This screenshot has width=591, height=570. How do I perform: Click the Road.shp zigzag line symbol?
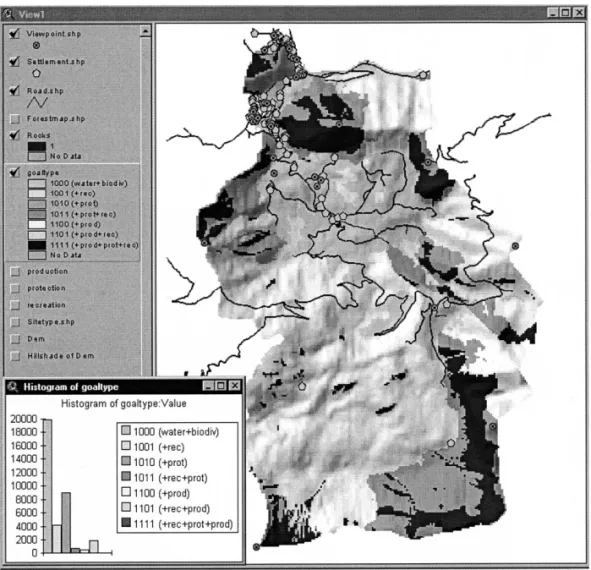point(37,102)
